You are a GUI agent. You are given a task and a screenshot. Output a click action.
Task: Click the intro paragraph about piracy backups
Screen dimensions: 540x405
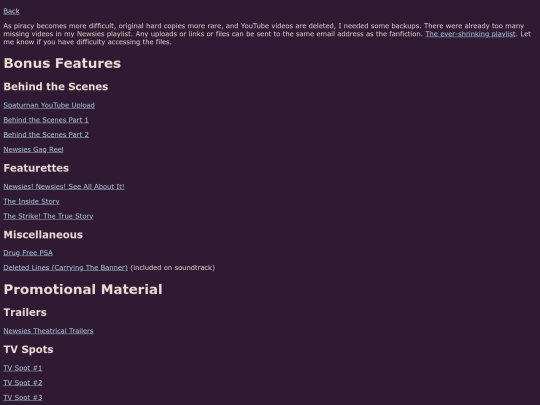tap(267, 34)
